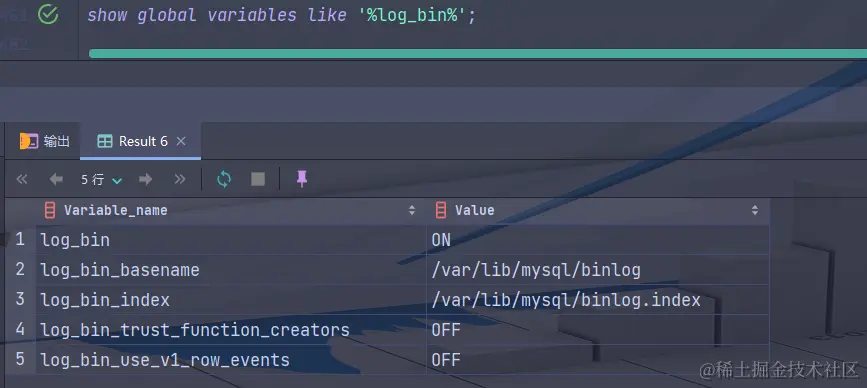Image resolution: width=867 pixels, height=388 pixels.
Task: Jump to last page of results
Action: pyautogui.click(x=180, y=179)
